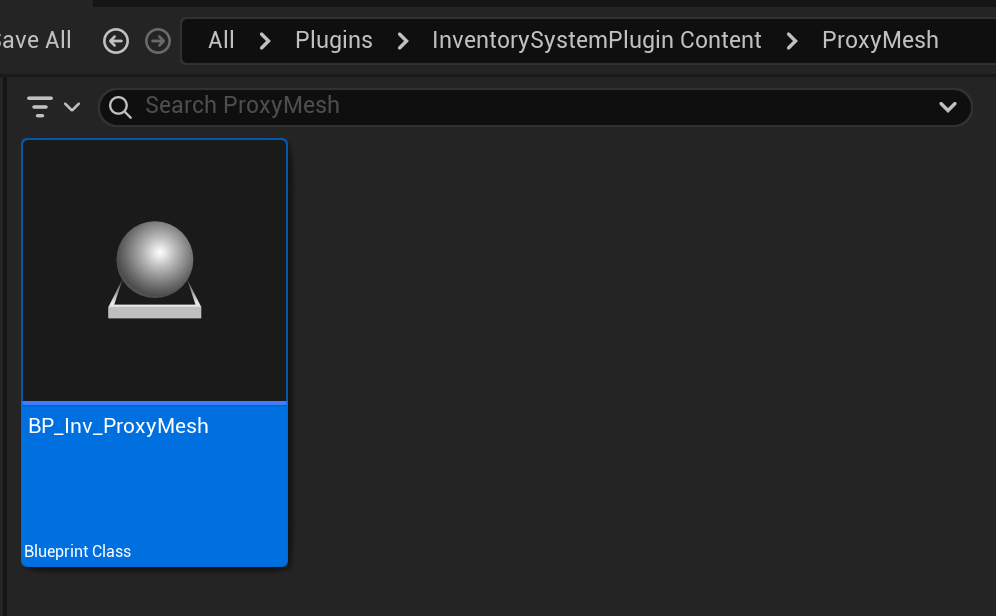Viewport: 996px width, 616px height.
Task: Open the Plugins breadcrumb folder
Action: 333,40
